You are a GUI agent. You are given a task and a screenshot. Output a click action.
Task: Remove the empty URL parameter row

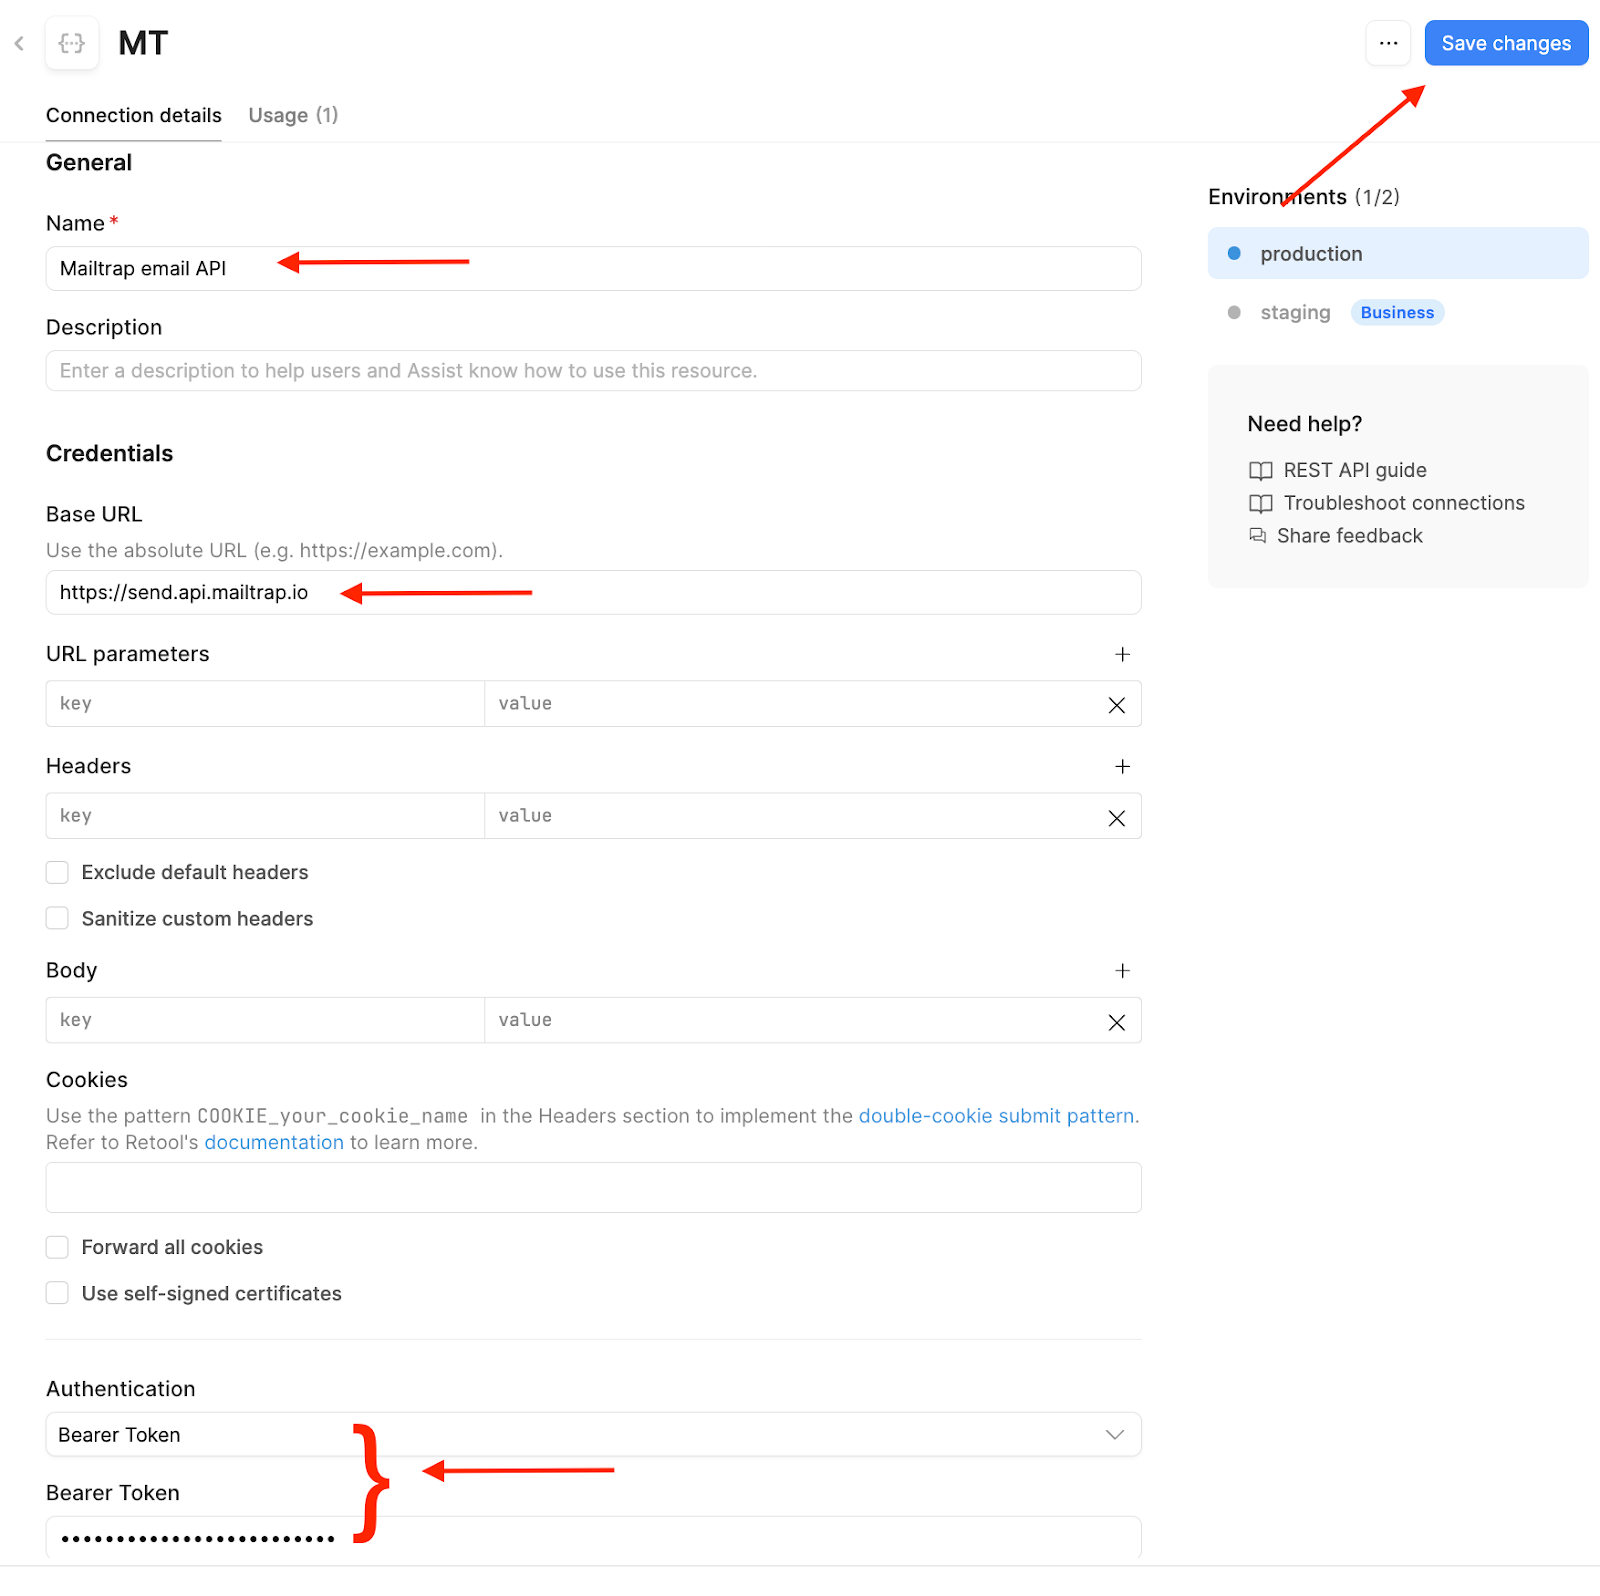coord(1116,704)
